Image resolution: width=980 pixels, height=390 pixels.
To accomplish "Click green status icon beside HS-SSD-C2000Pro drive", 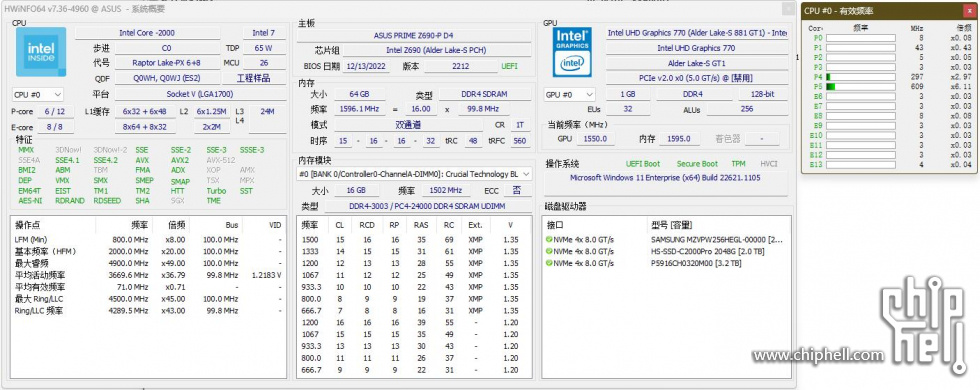I will coord(549,251).
